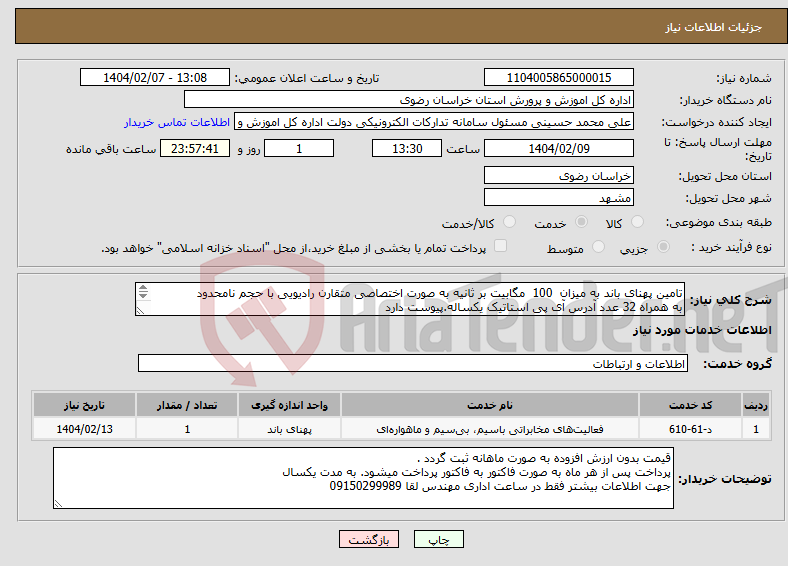Click the general description text area
The image size is (788, 566).
pyautogui.click(x=410, y=299)
